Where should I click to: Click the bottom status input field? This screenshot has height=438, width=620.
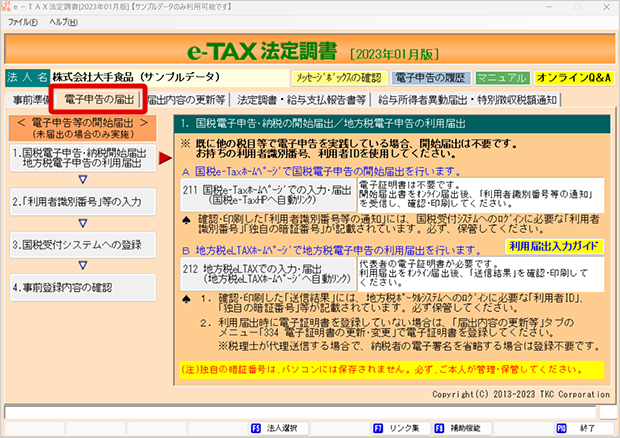pos(300,412)
